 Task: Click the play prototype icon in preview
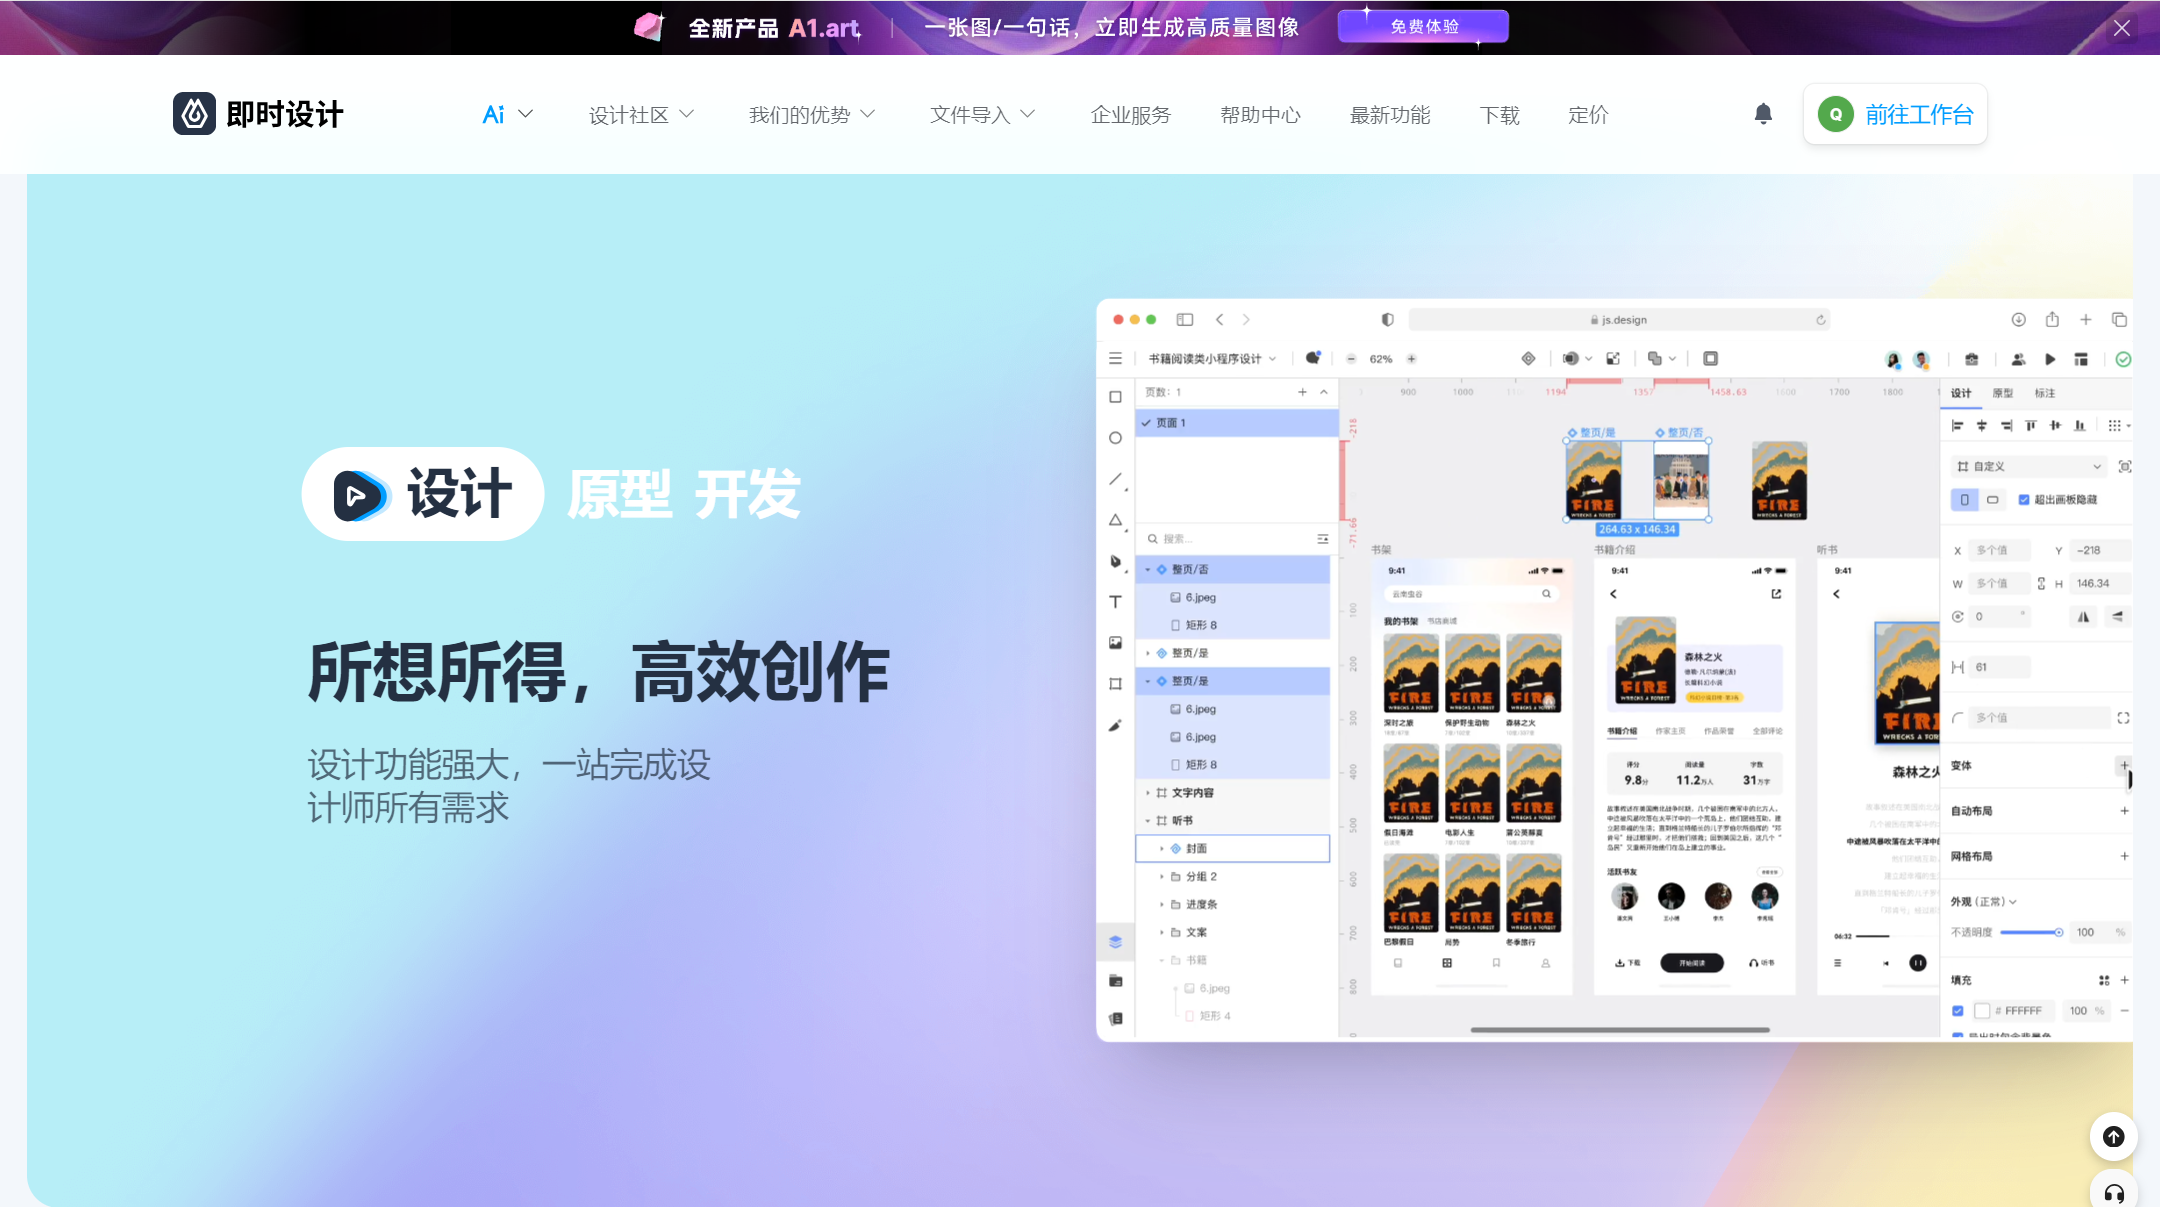pyautogui.click(x=2050, y=359)
